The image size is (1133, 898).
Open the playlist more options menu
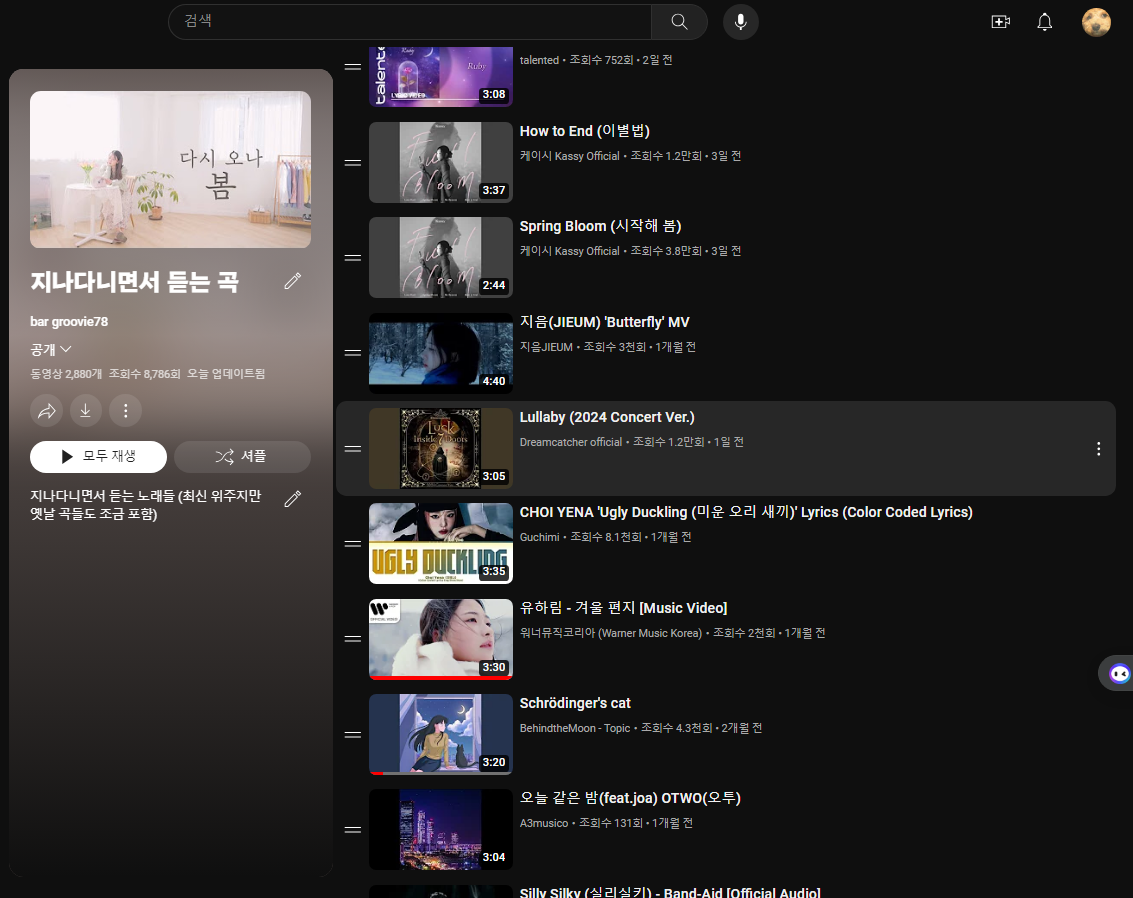pos(125,411)
